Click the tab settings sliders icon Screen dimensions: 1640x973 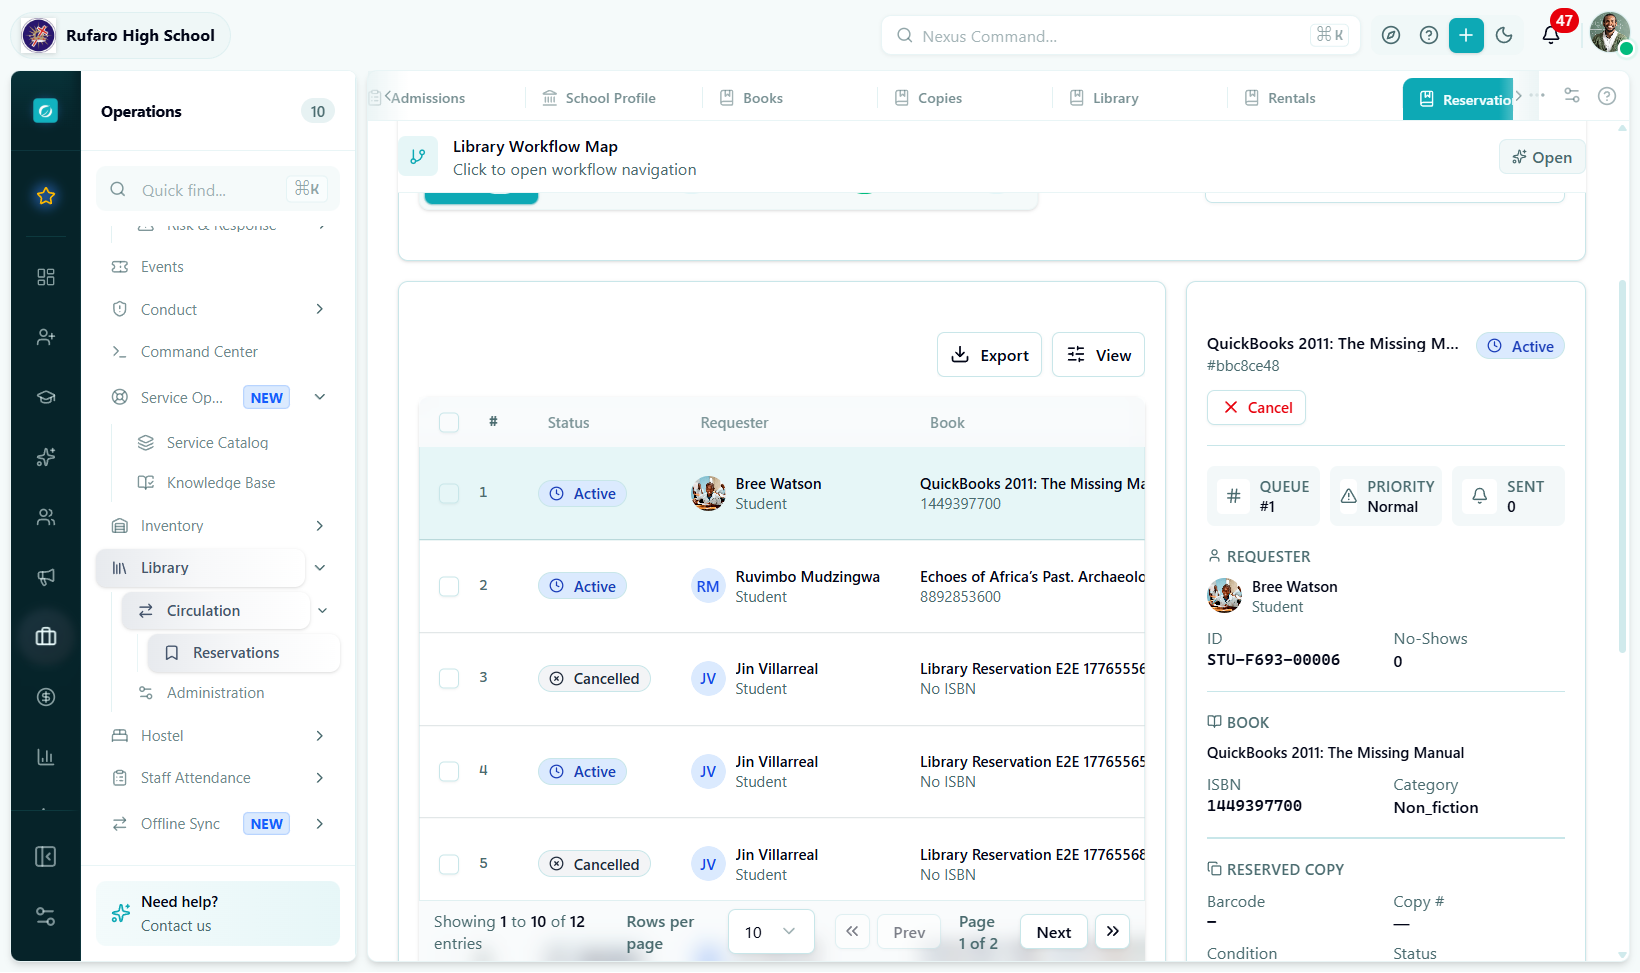click(x=1572, y=96)
